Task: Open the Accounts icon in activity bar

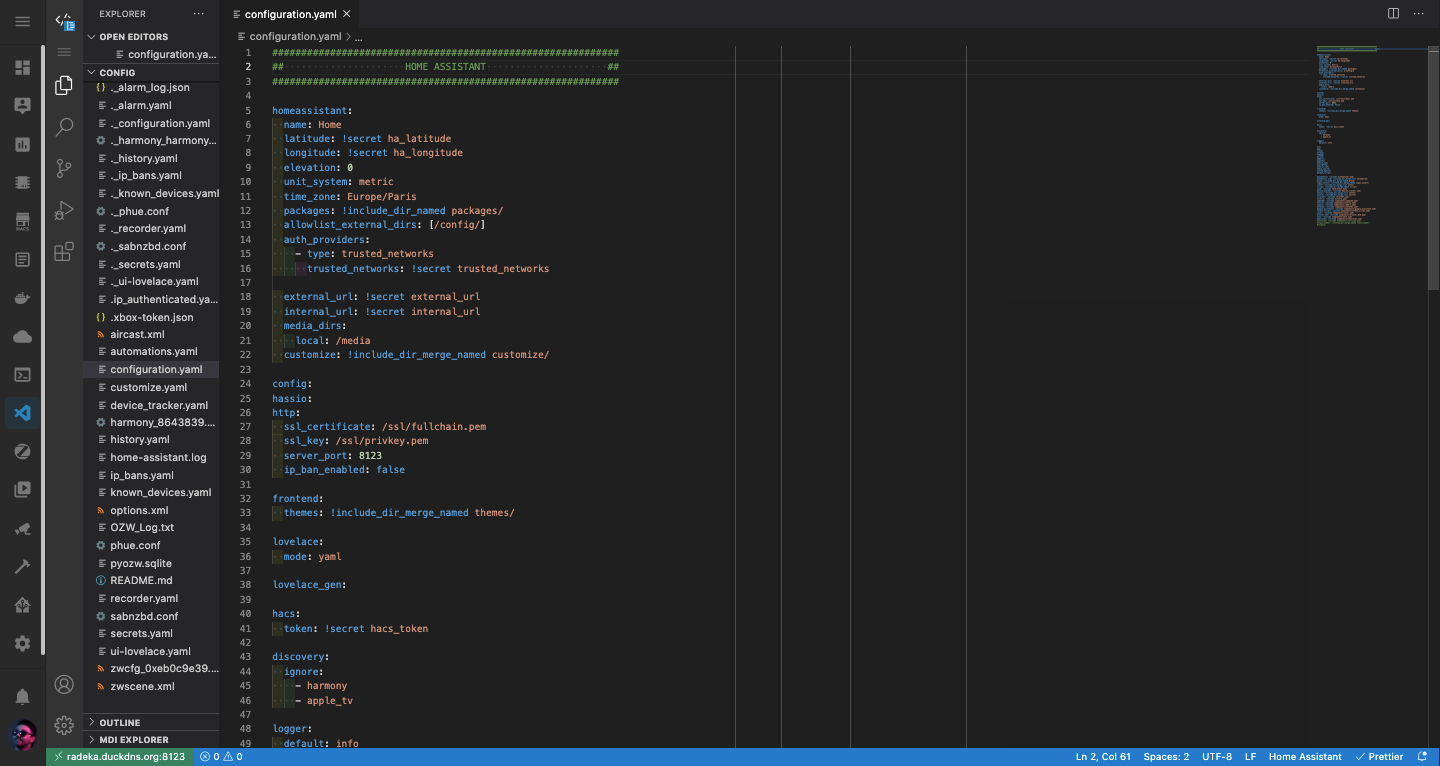Action: point(64,685)
